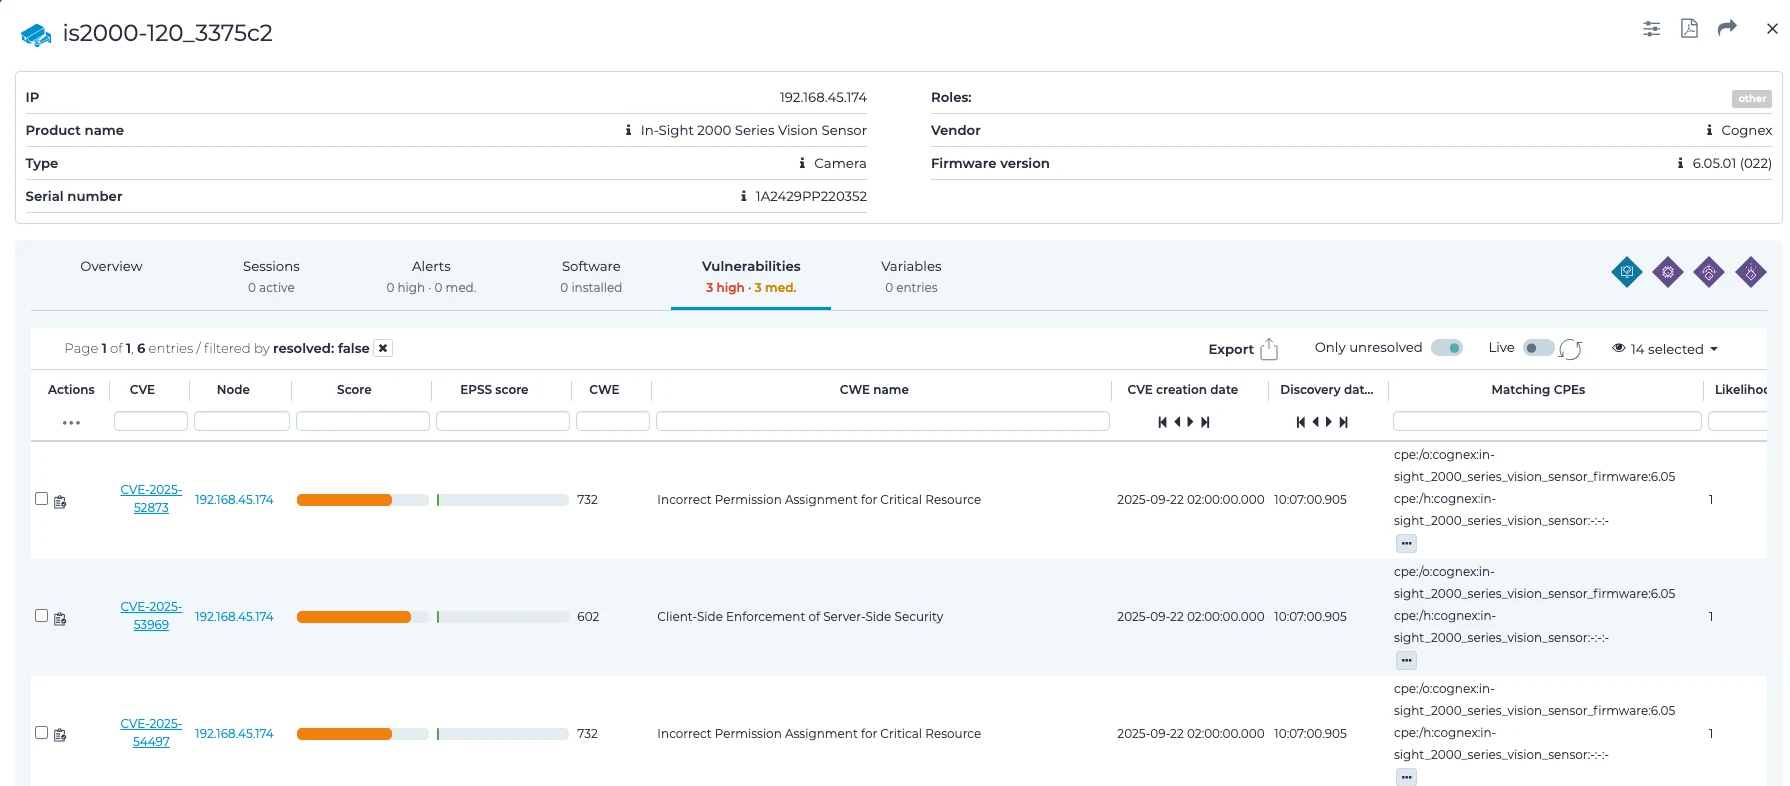Expand more CPEs for CVE-2025-53969 row
The image size is (1790, 786).
pyautogui.click(x=1406, y=661)
